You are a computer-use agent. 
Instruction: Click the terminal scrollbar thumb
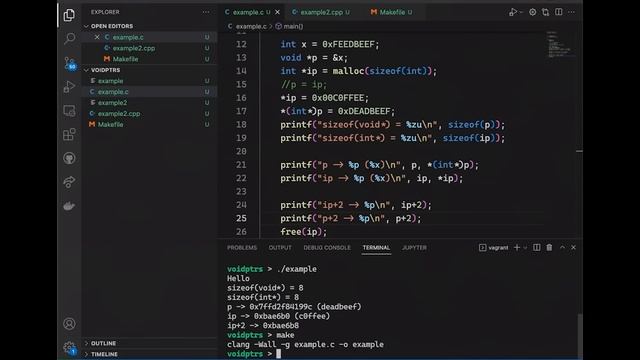click(x=580, y=336)
